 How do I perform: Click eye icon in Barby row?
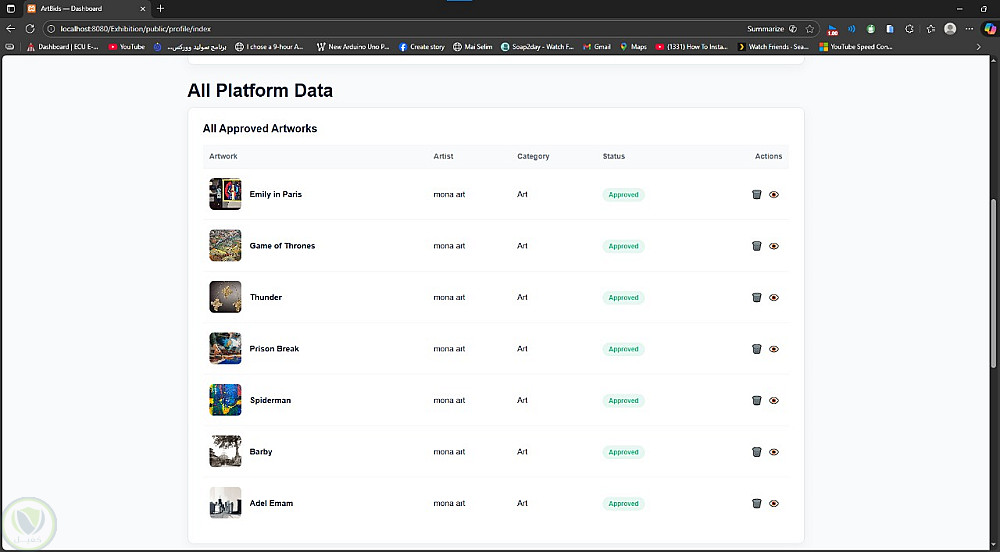click(774, 452)
